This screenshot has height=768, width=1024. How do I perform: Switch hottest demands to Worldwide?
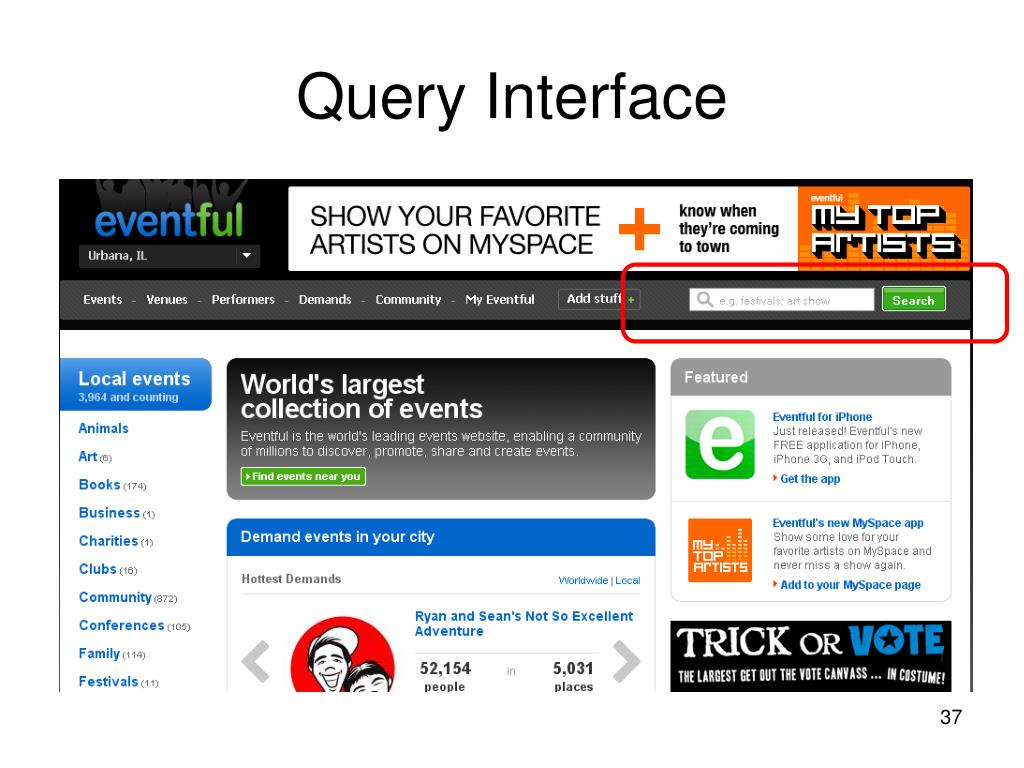coord(583,580)
